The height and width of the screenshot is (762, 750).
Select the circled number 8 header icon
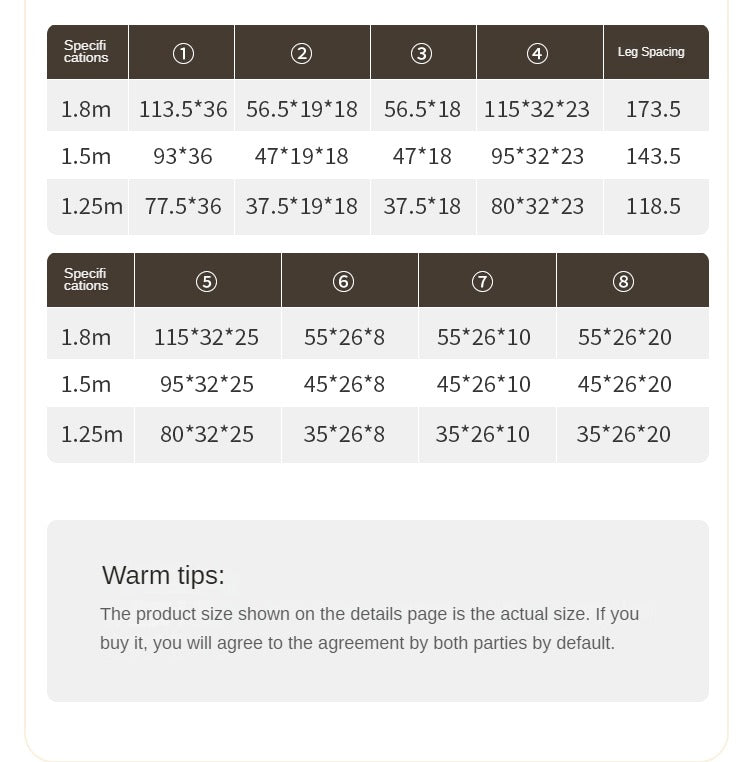click(624, 282)
